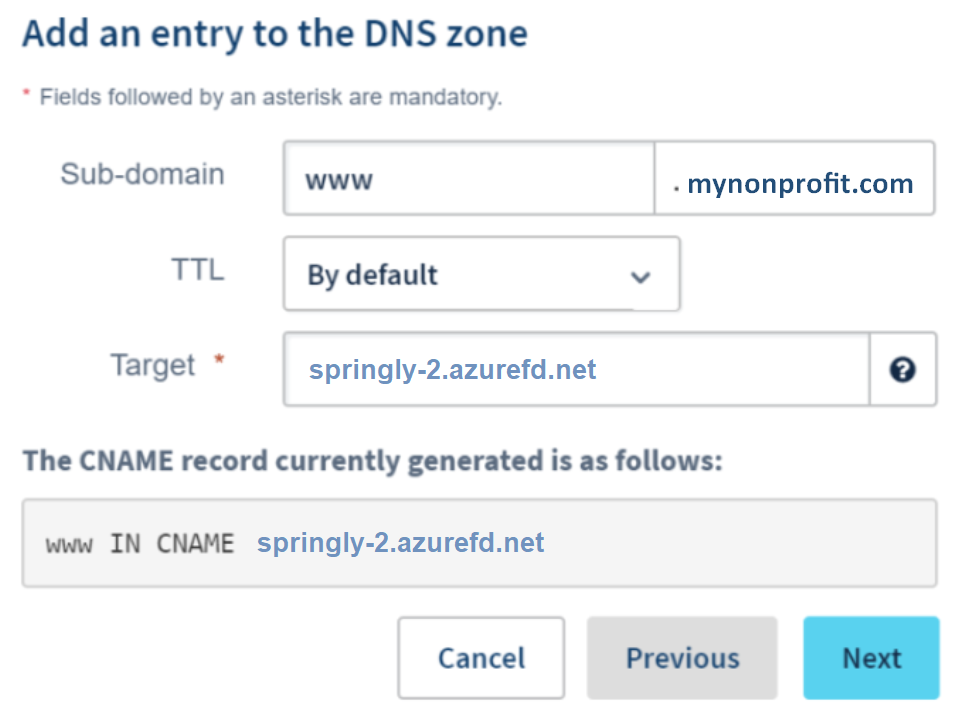Click the TTL field label

point(198,269)
